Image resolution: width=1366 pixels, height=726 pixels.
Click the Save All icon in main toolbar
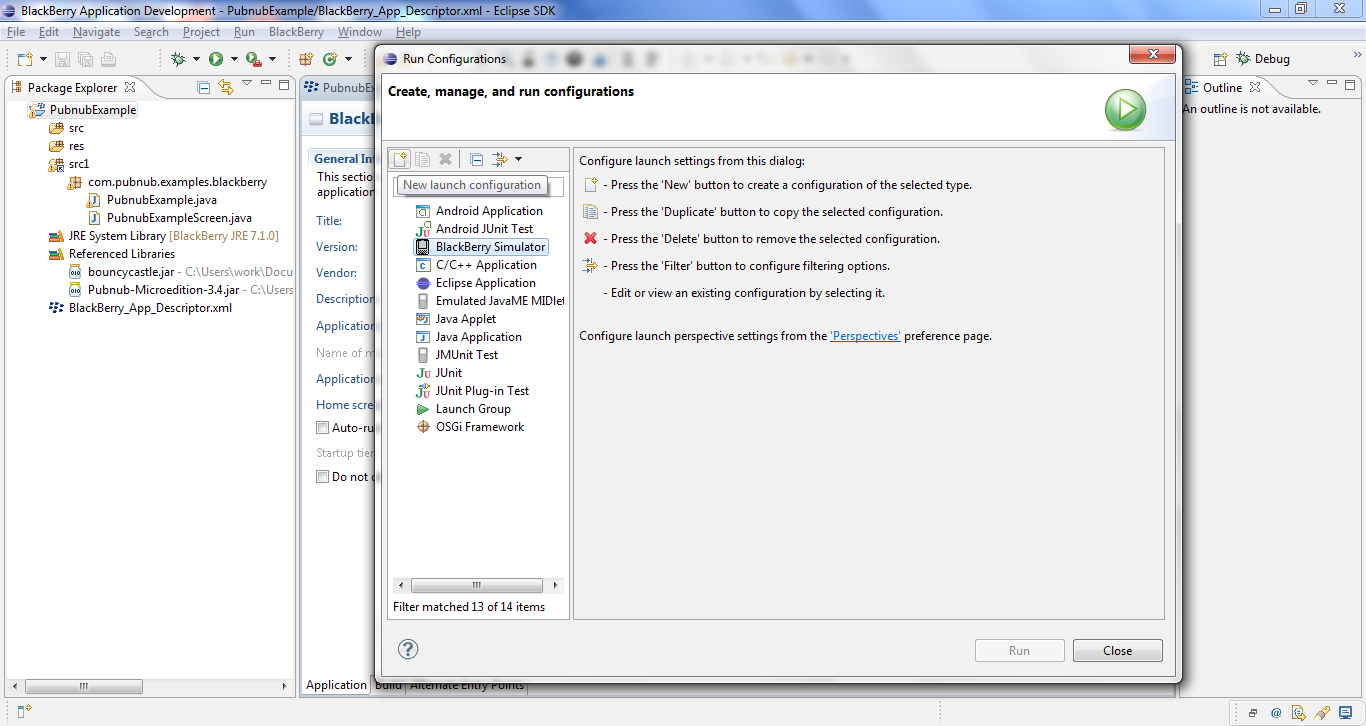(x=85, y=59)
